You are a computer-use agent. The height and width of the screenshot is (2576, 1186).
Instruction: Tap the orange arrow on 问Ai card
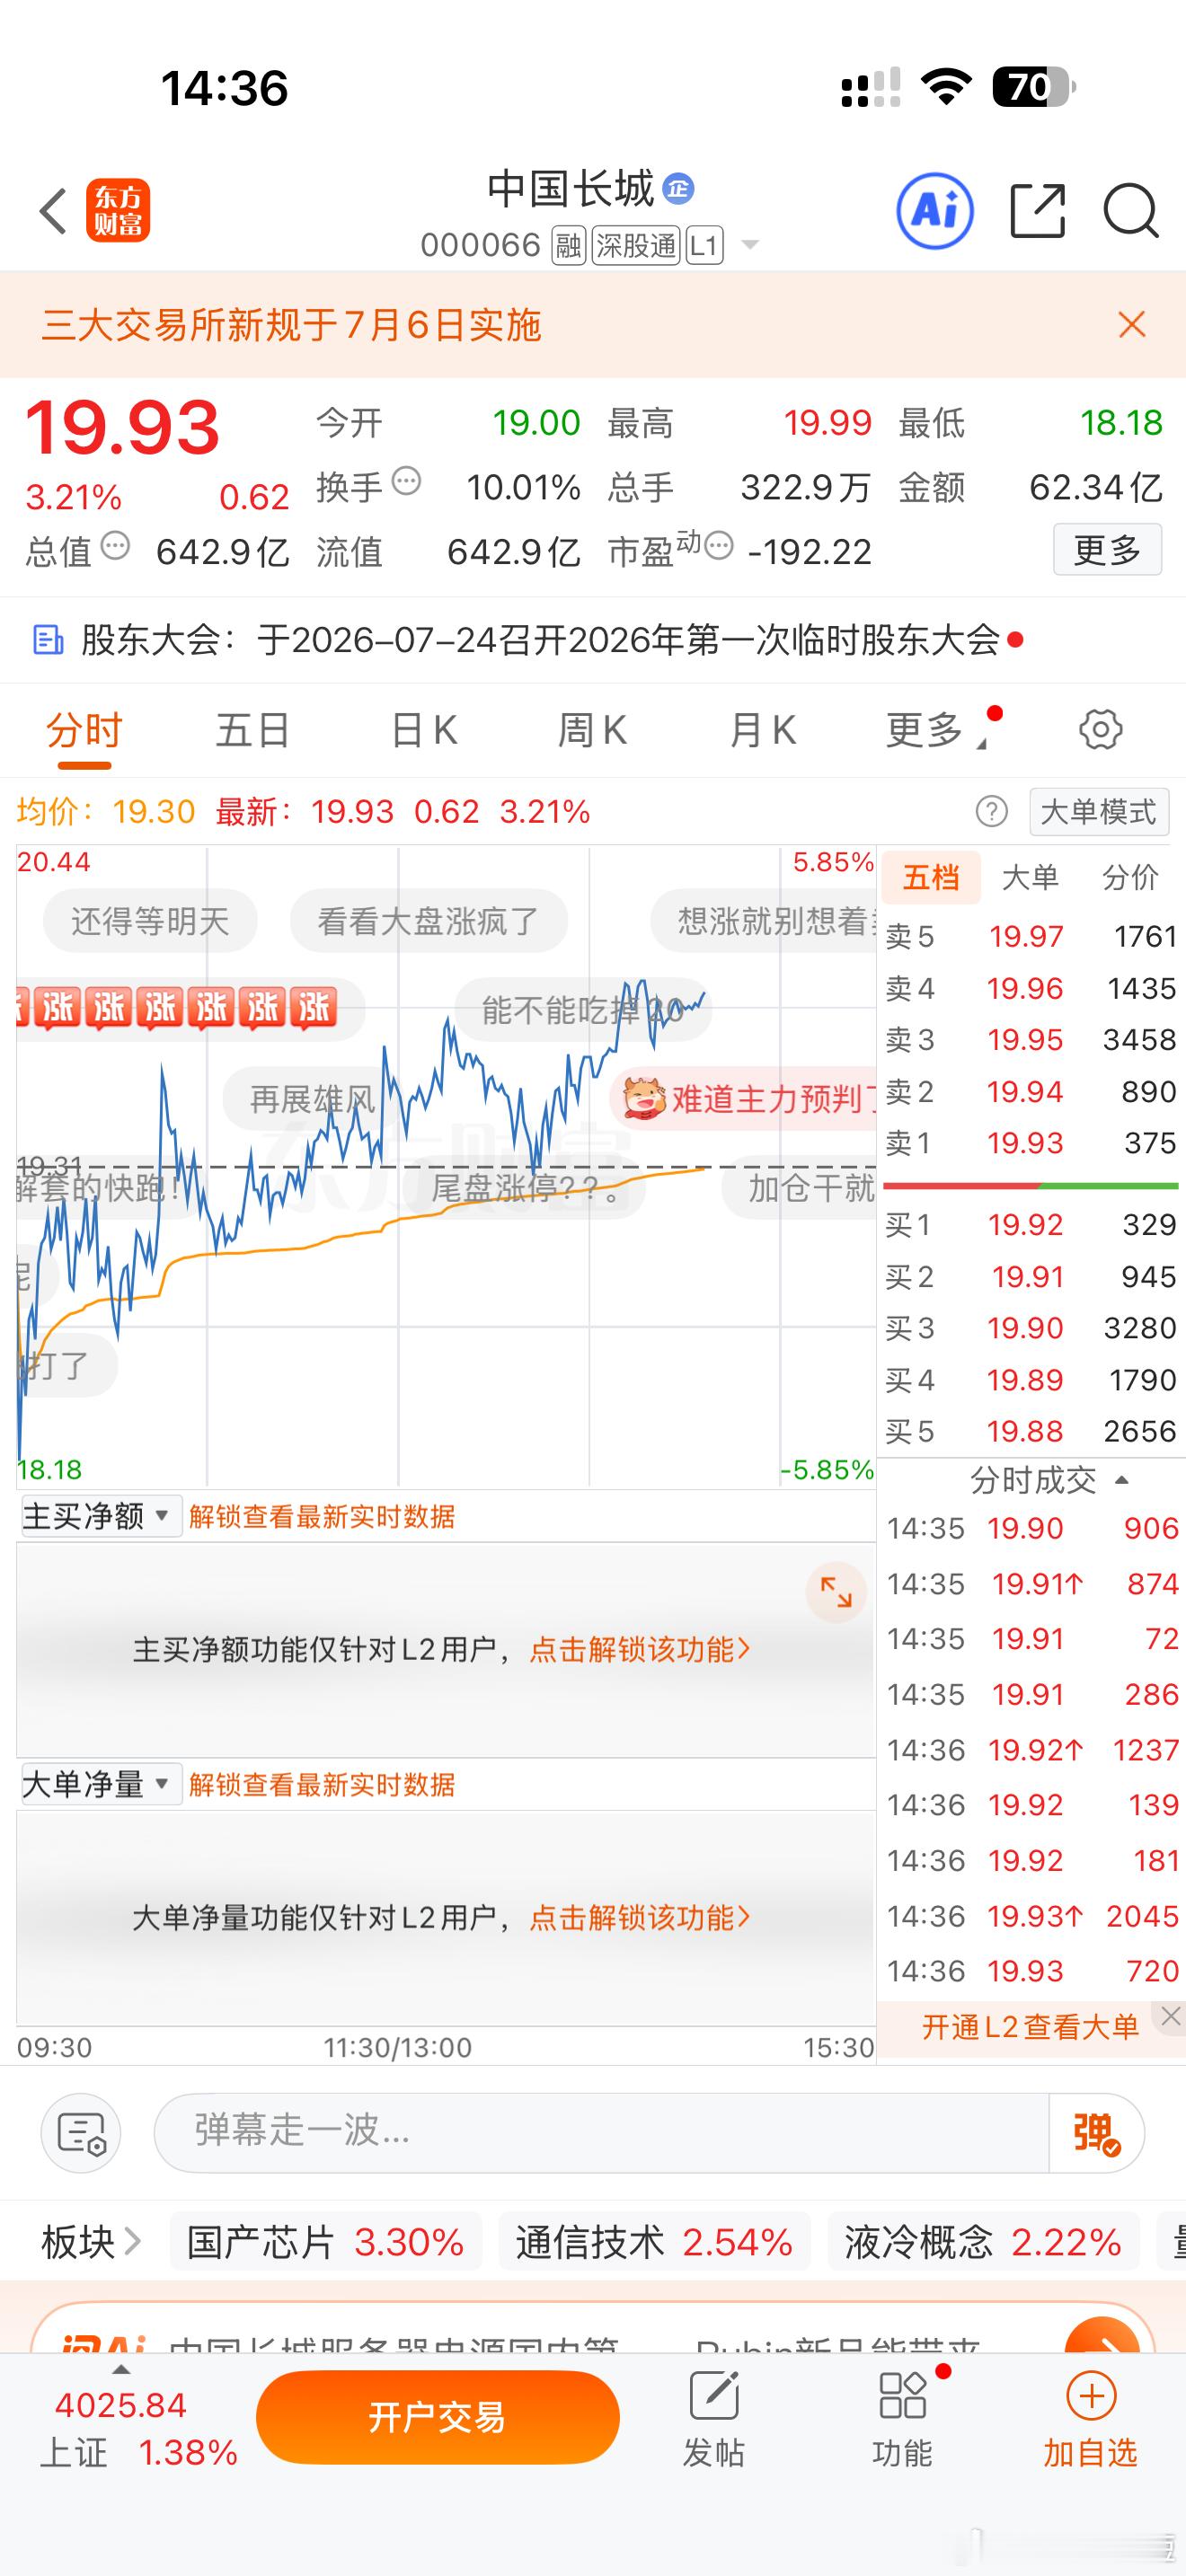click(1102, 2338)
